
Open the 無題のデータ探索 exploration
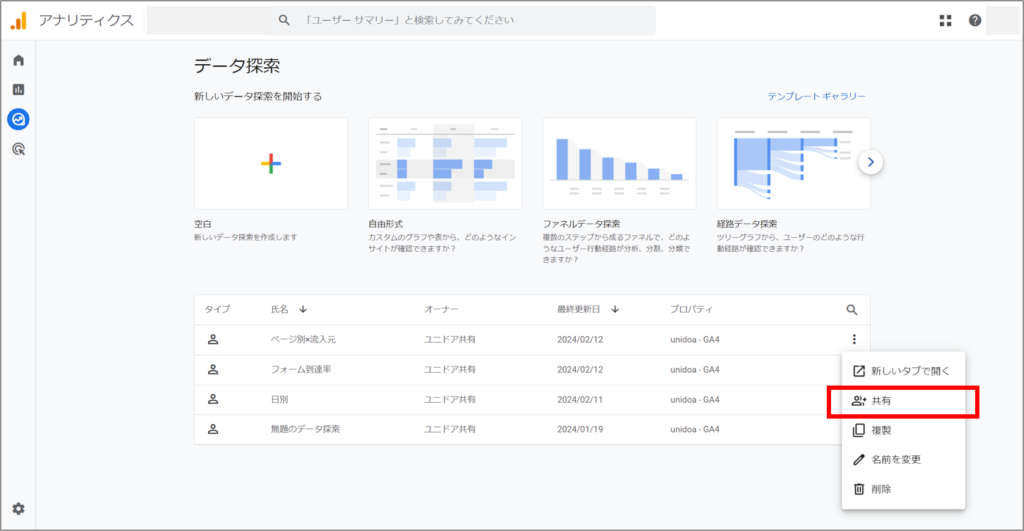(305, 429)
